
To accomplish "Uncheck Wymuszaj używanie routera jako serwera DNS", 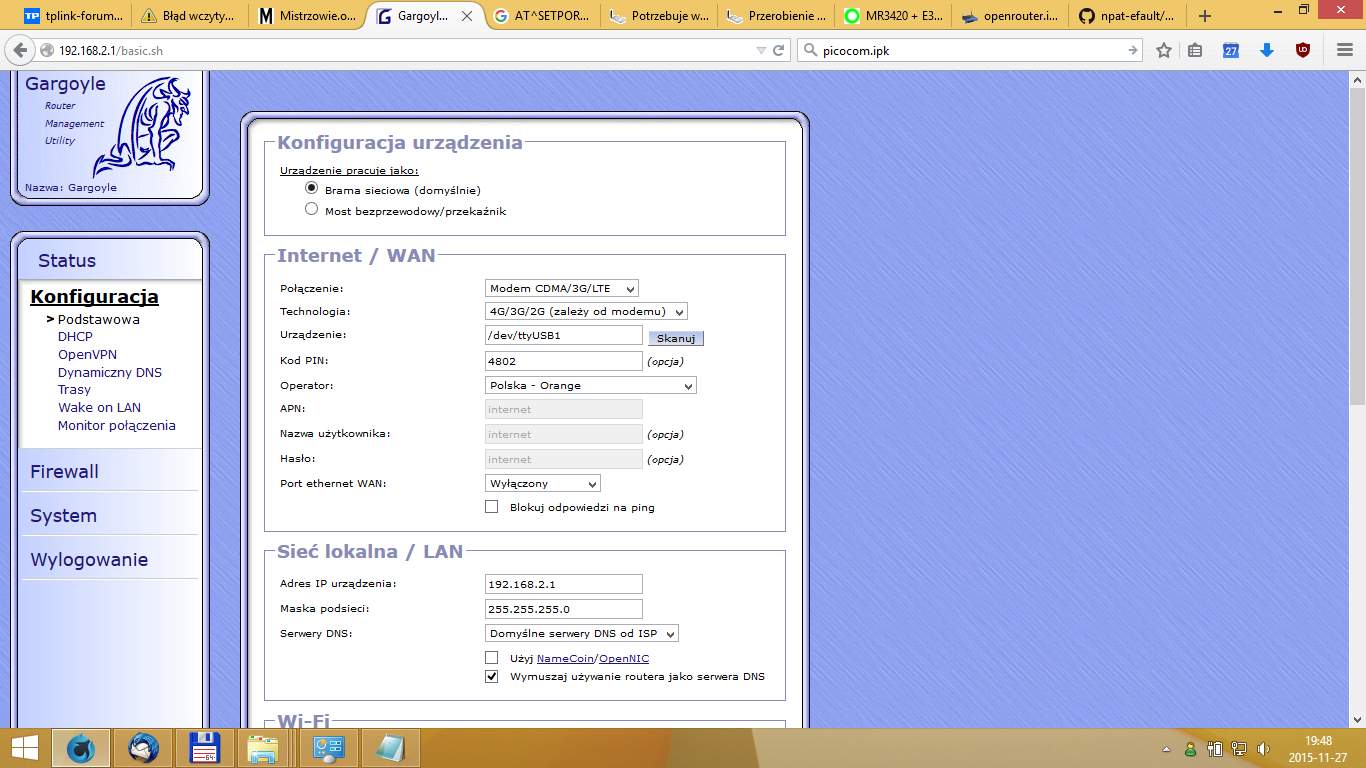I will tap(491, 676).
